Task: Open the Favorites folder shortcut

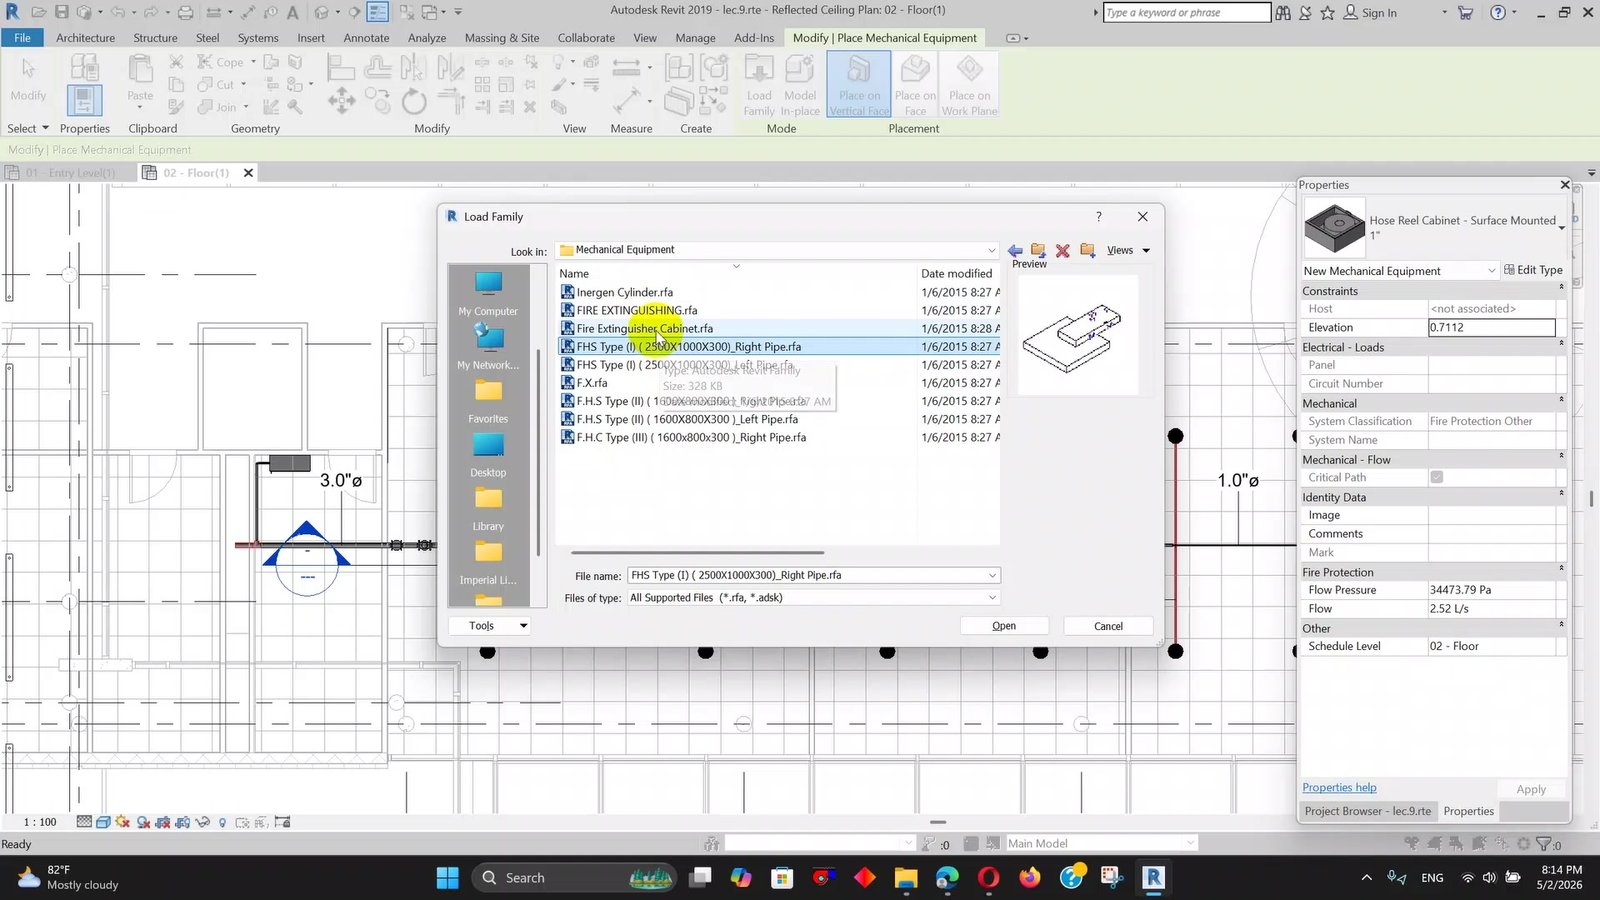Action: (x=488, y=402)
